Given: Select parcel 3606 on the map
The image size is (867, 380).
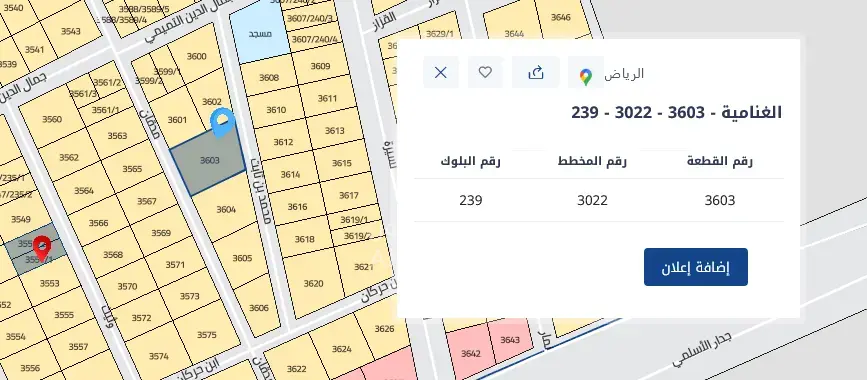Looking at the screenshot, I should pyautogui.click(x=258, y=308).
